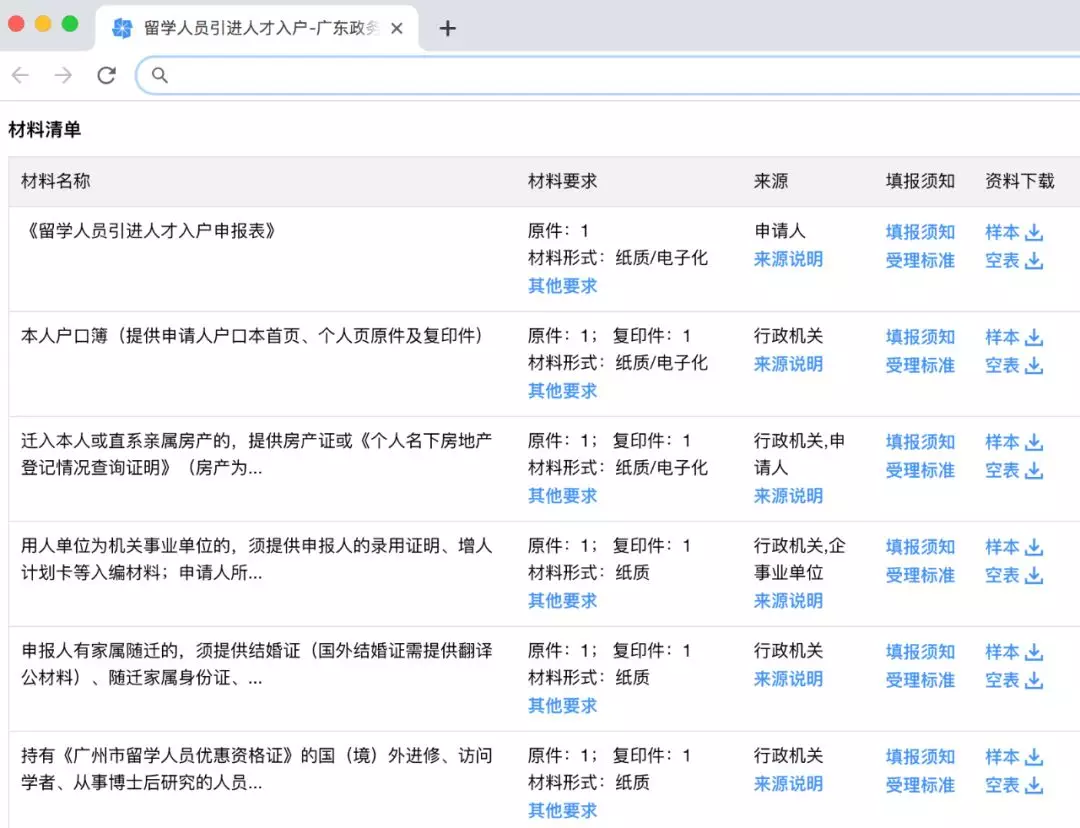Screen dimensions: 1080x828
Task: Open 受理标准 for 用人单位为机关事业单位 row
Action: (920, 575)
